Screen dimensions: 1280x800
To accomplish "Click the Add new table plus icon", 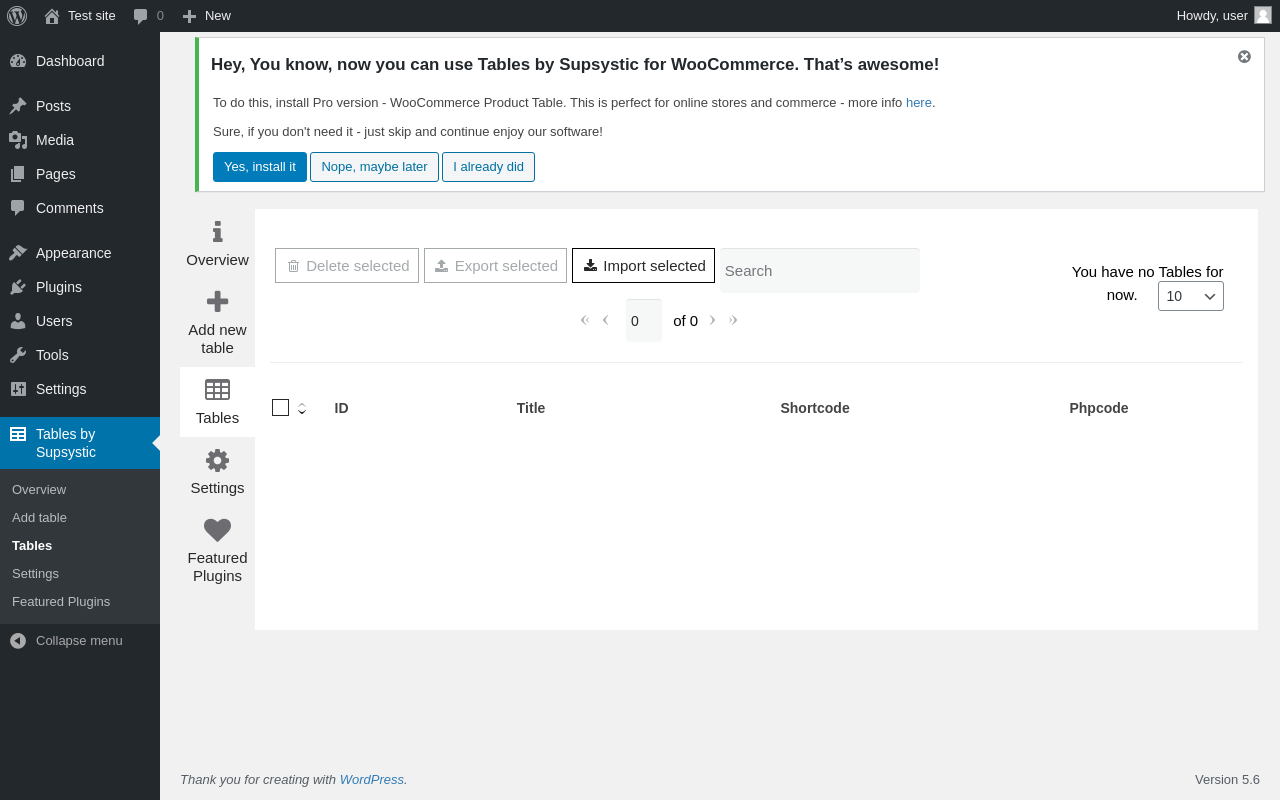I will coord(217,301).
